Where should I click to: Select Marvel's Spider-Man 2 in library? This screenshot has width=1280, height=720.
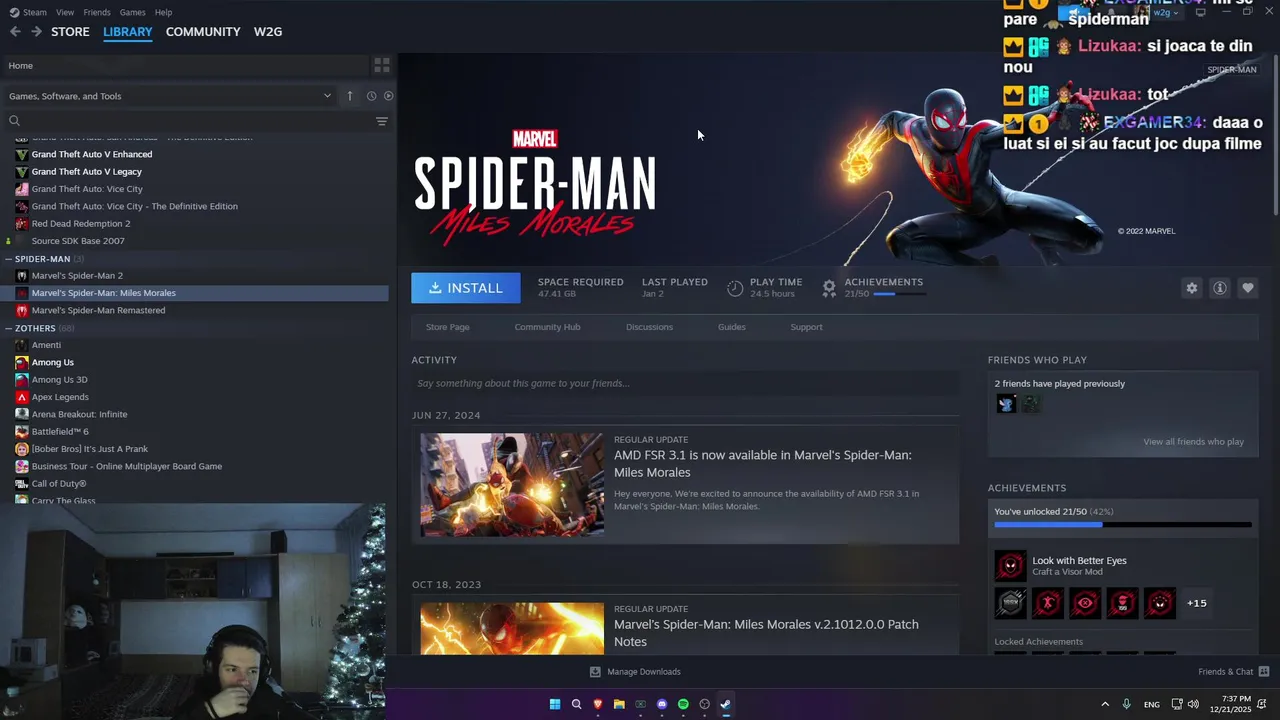(77, 276)
